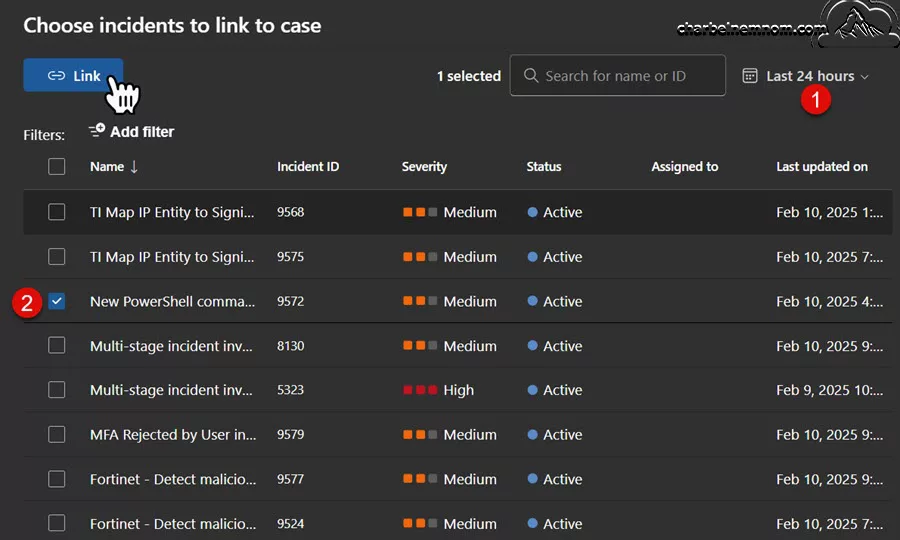This screenshot has width=900, height=540.
Task: Select checkbox for incident 8130
Action: tap(56, 345)
